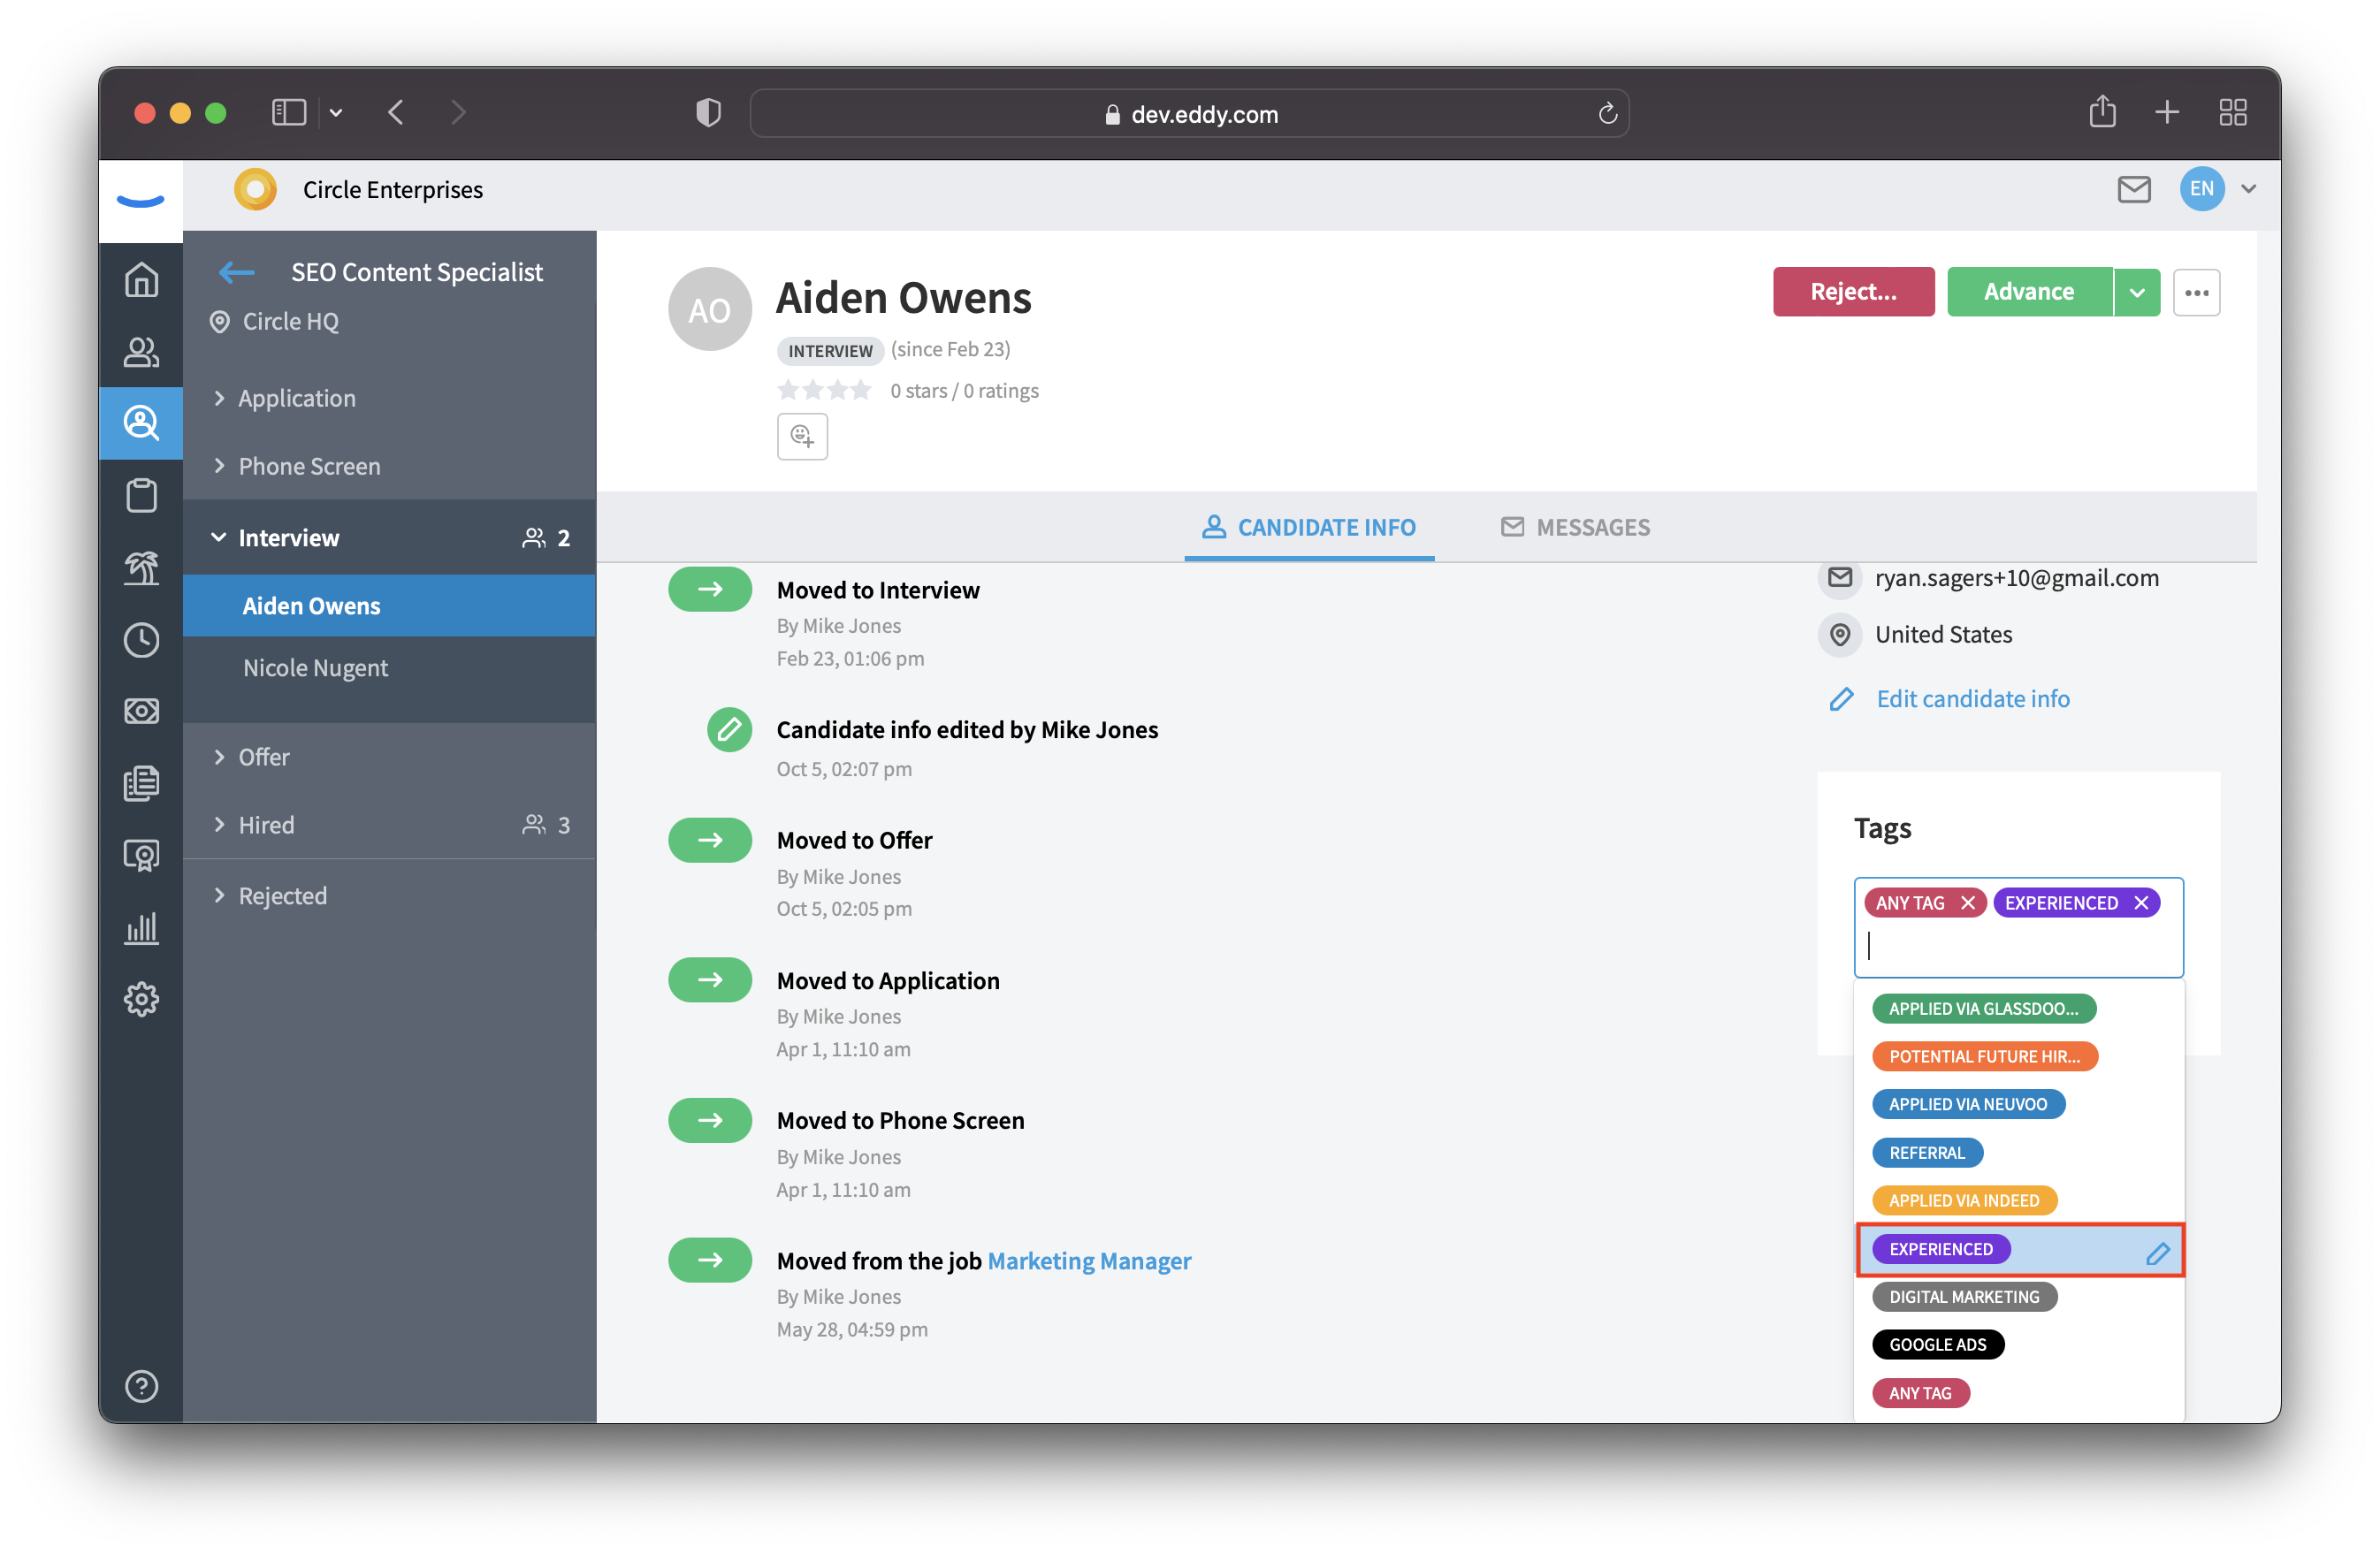Open the clipboard icon in sidebar

tap(141, 495)
